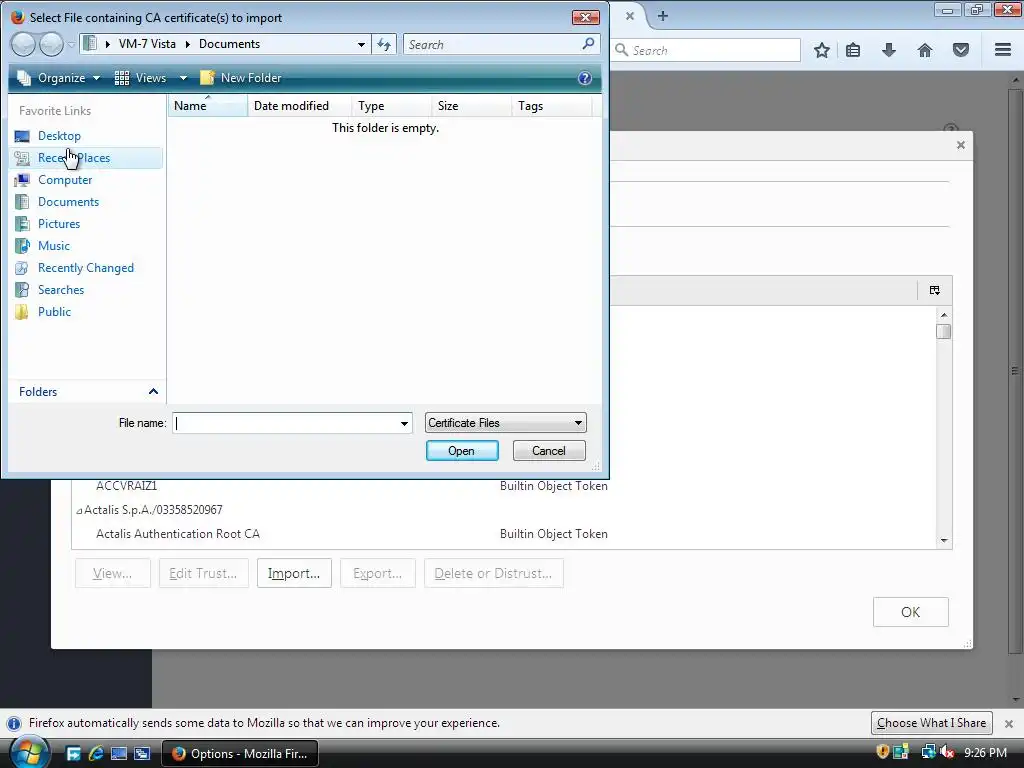1024x768 pixels.
Task: Click the Show Desktop quick launch icon
Action: (119, 754)
